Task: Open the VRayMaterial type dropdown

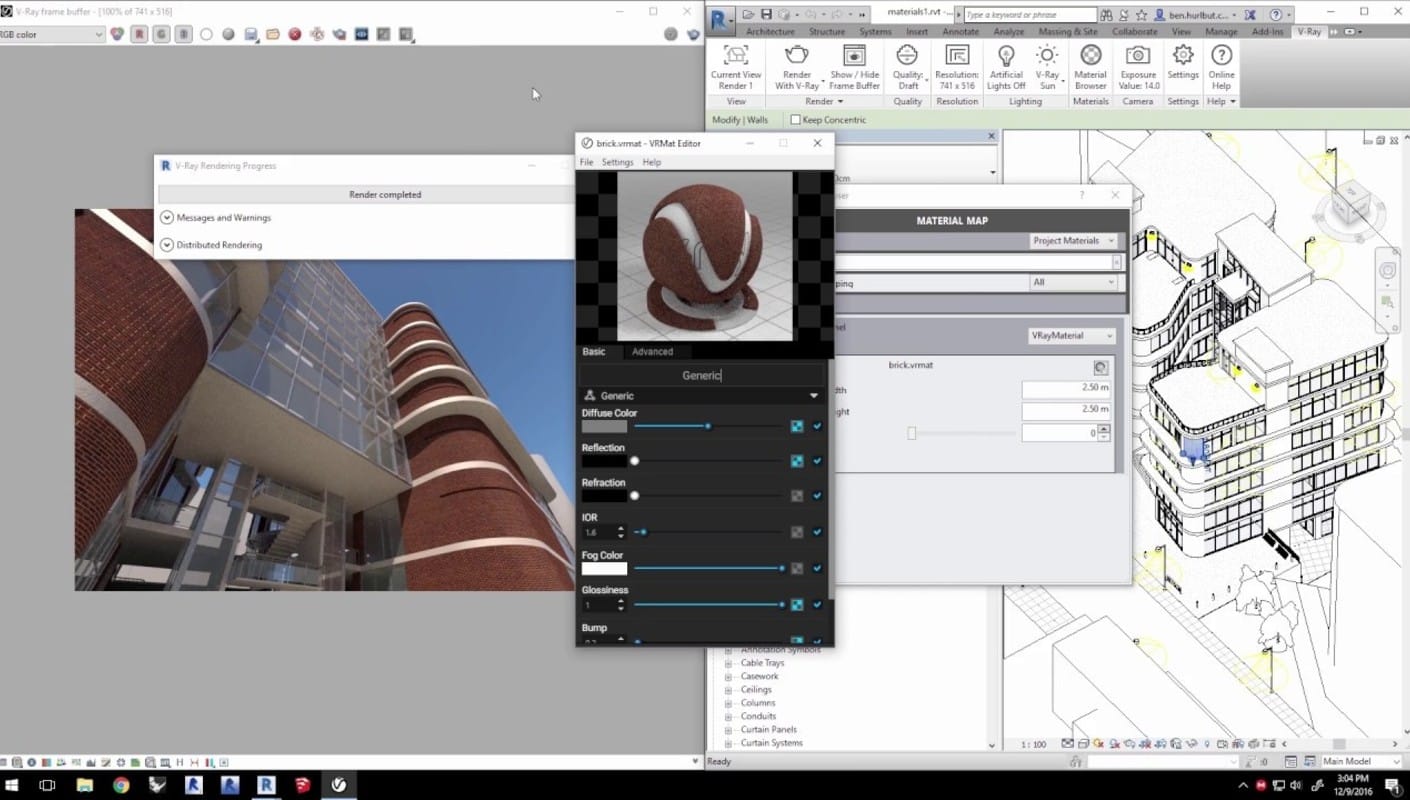Action: coord(1071,336)
